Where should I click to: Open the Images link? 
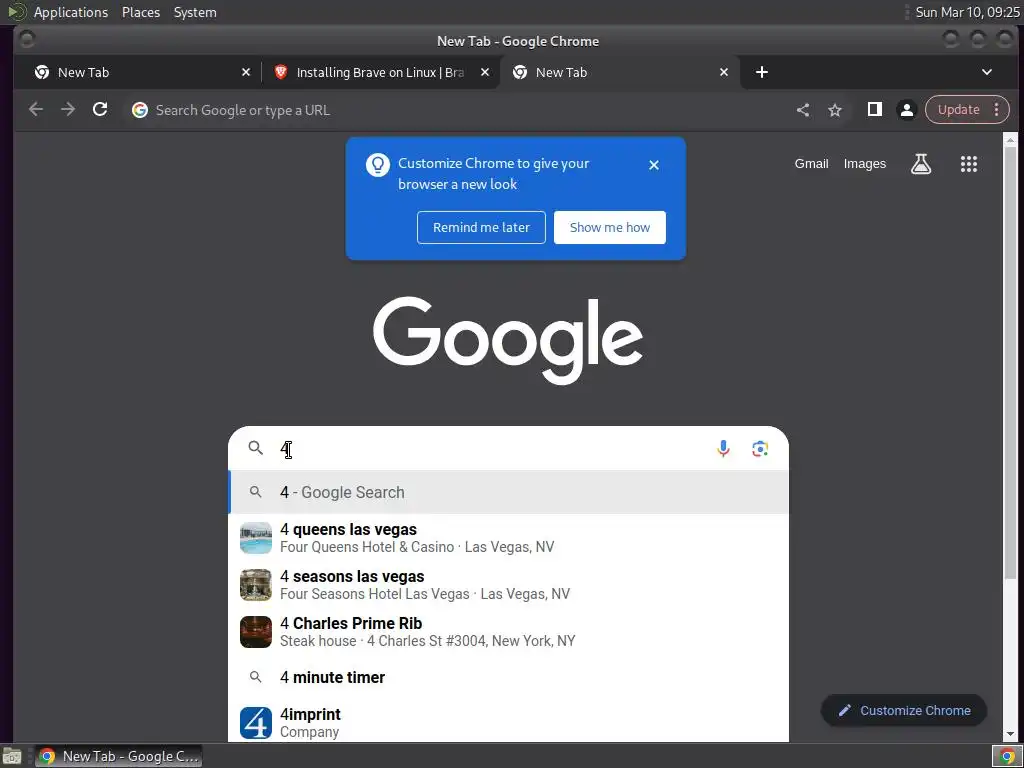tap(865, 164)
